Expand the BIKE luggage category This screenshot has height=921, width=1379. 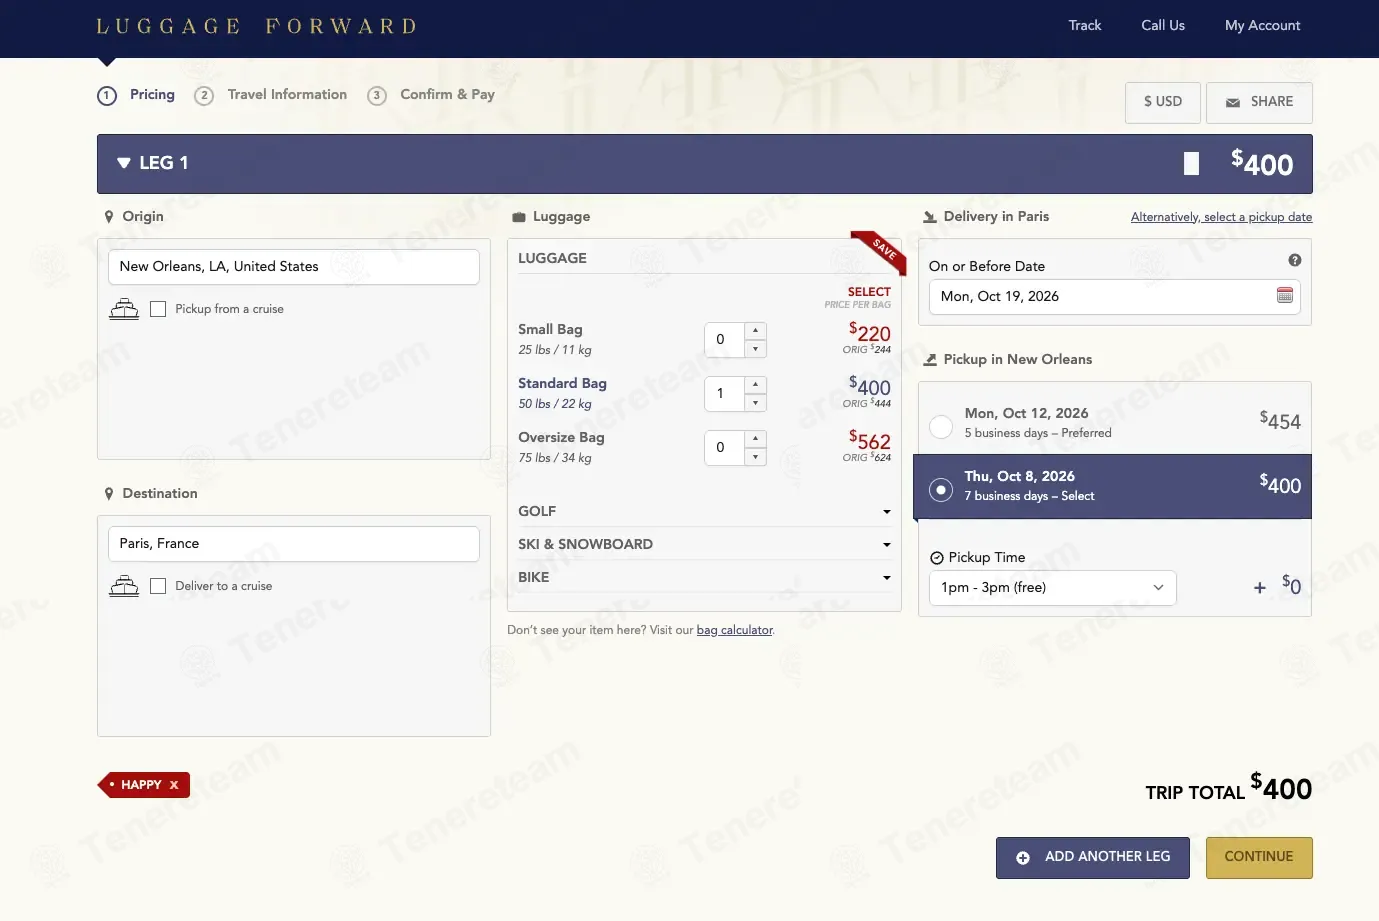[x=704, y=577]
